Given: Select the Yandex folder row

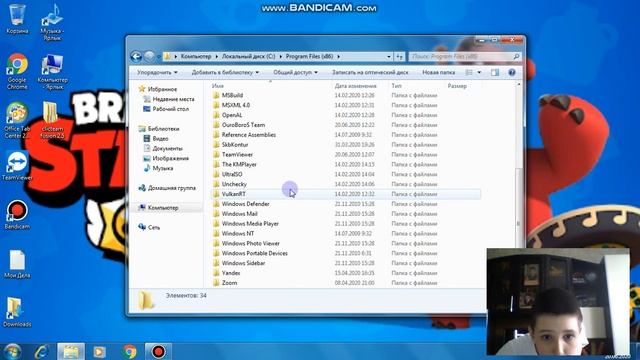Looking at the screenshot, I should point(346,273).
